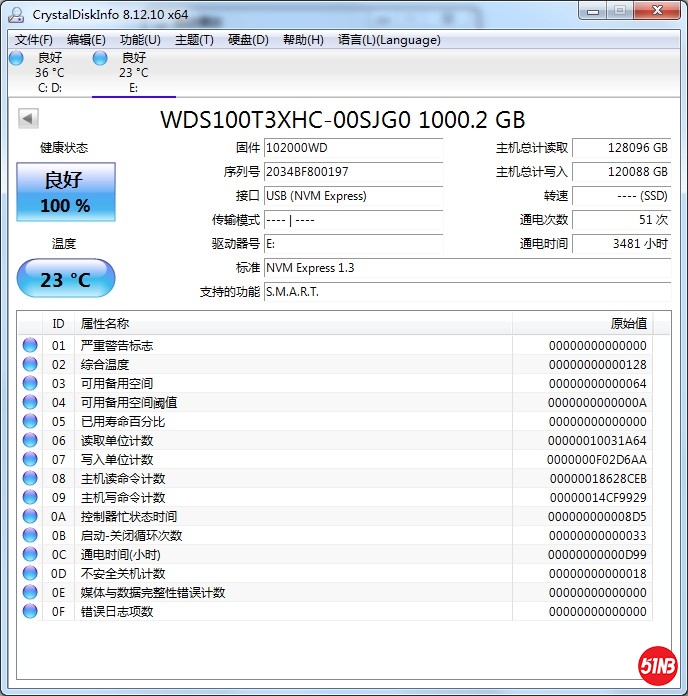Click raw value 000000000008D5

pos(597,517)
